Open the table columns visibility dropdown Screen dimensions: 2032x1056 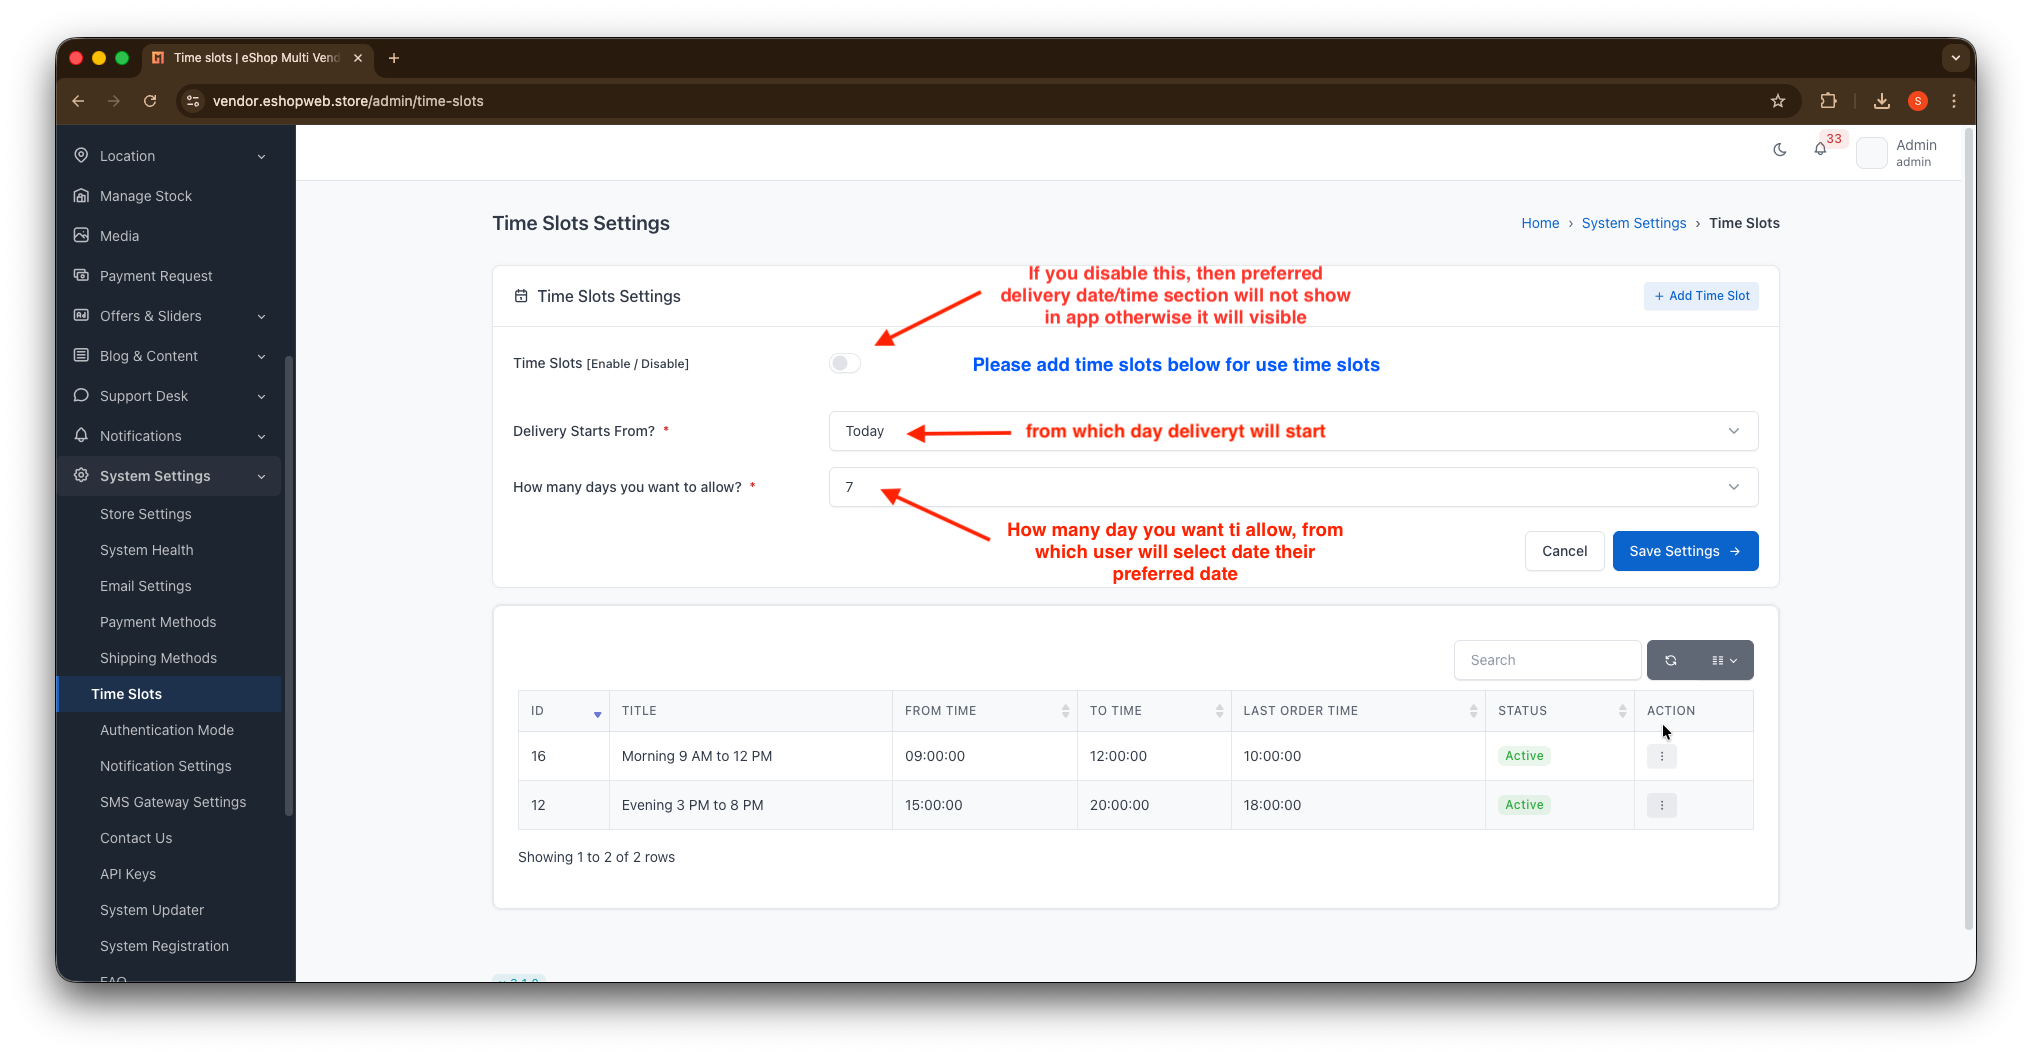(1724, 660)
